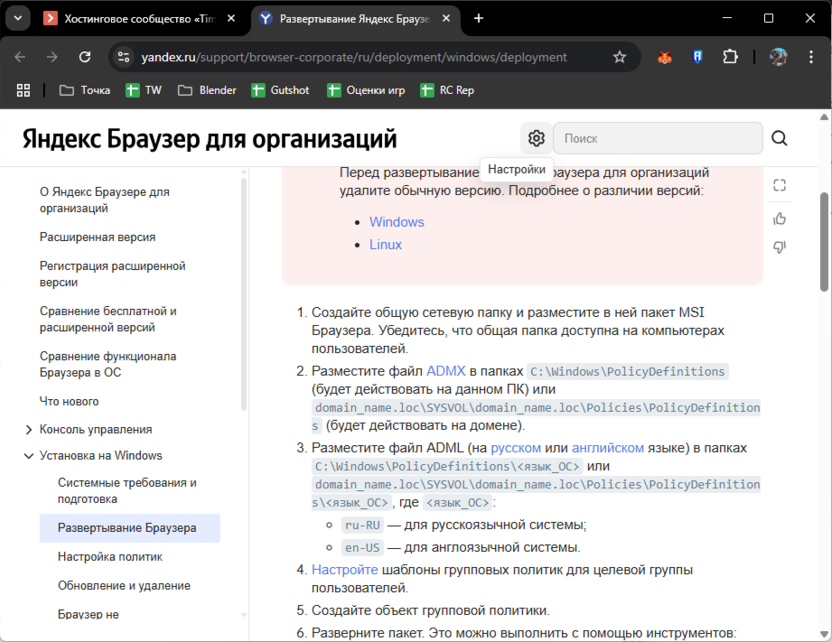The height and width of the screenshot is (642, 832).
Task: Click the thumbs down feedback icon
Action: click(780, 247)
